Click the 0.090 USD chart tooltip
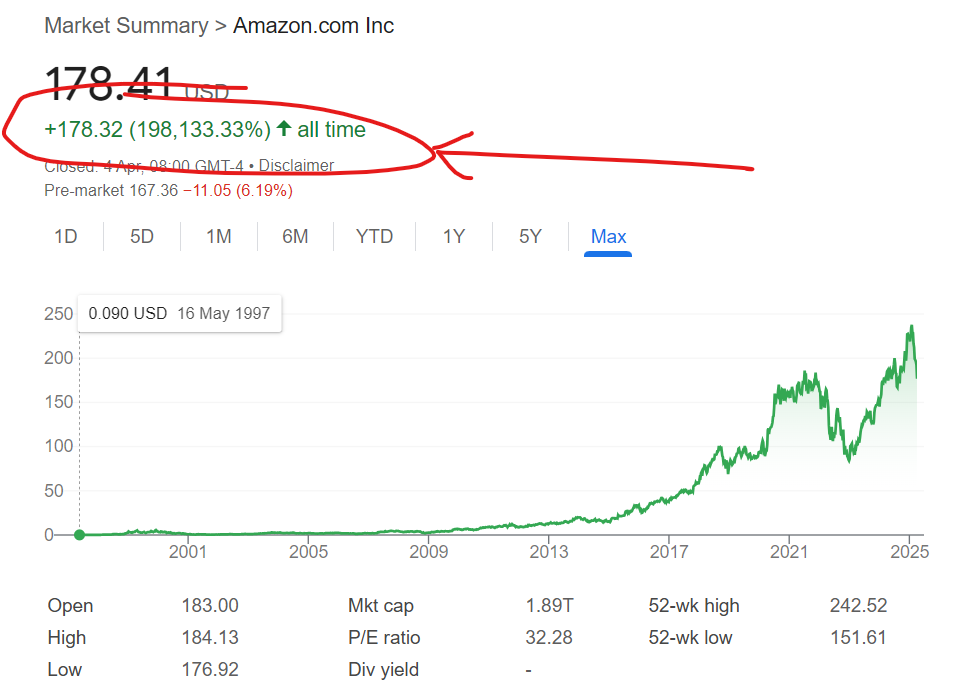Viewport: 956px width, 690px height. click(179, 313)
